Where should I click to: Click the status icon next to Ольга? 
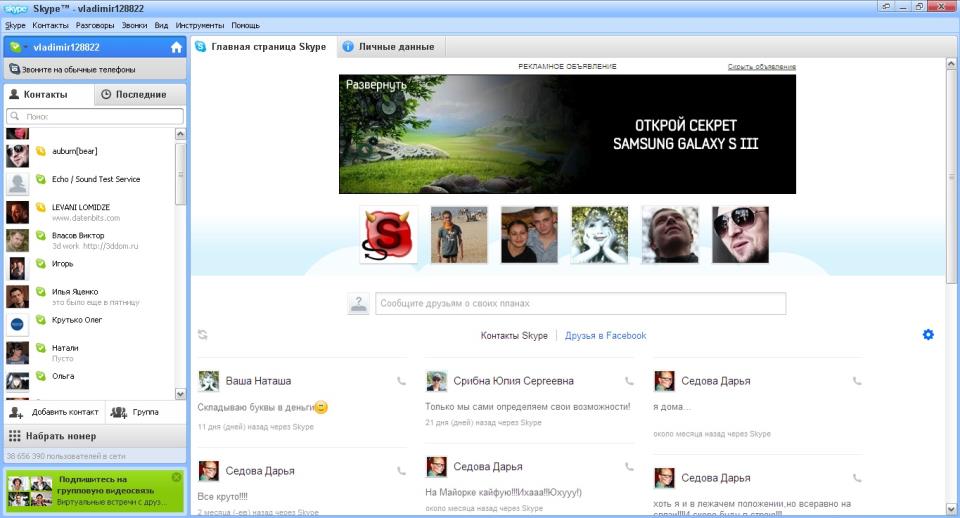[40, 376]
